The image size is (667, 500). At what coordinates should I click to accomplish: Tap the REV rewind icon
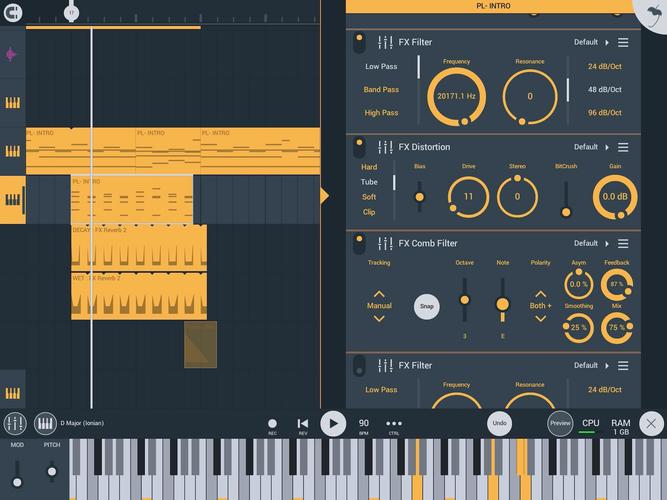[303, 424]
